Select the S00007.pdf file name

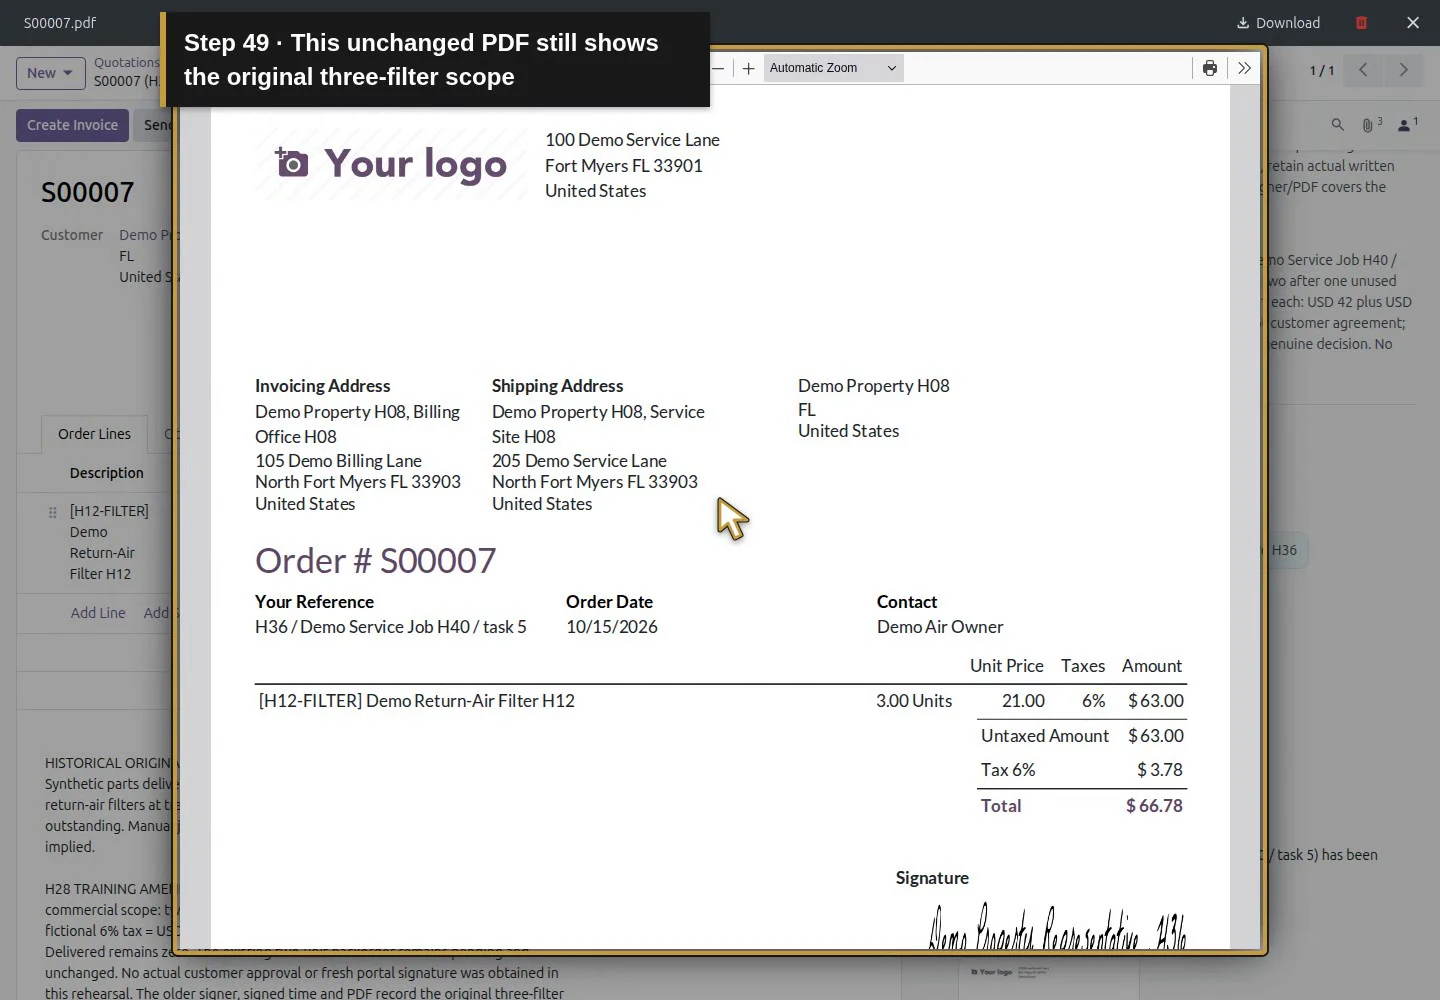tap(60, 23)
